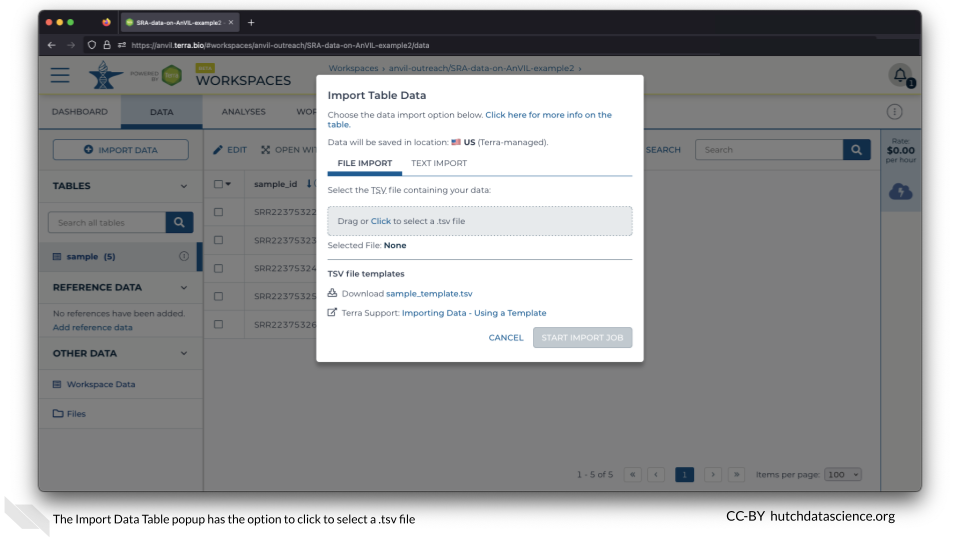This screenshot has height=540, width=960.
Task: Open the sample_template.tsv download link
Action: [429, 294]
